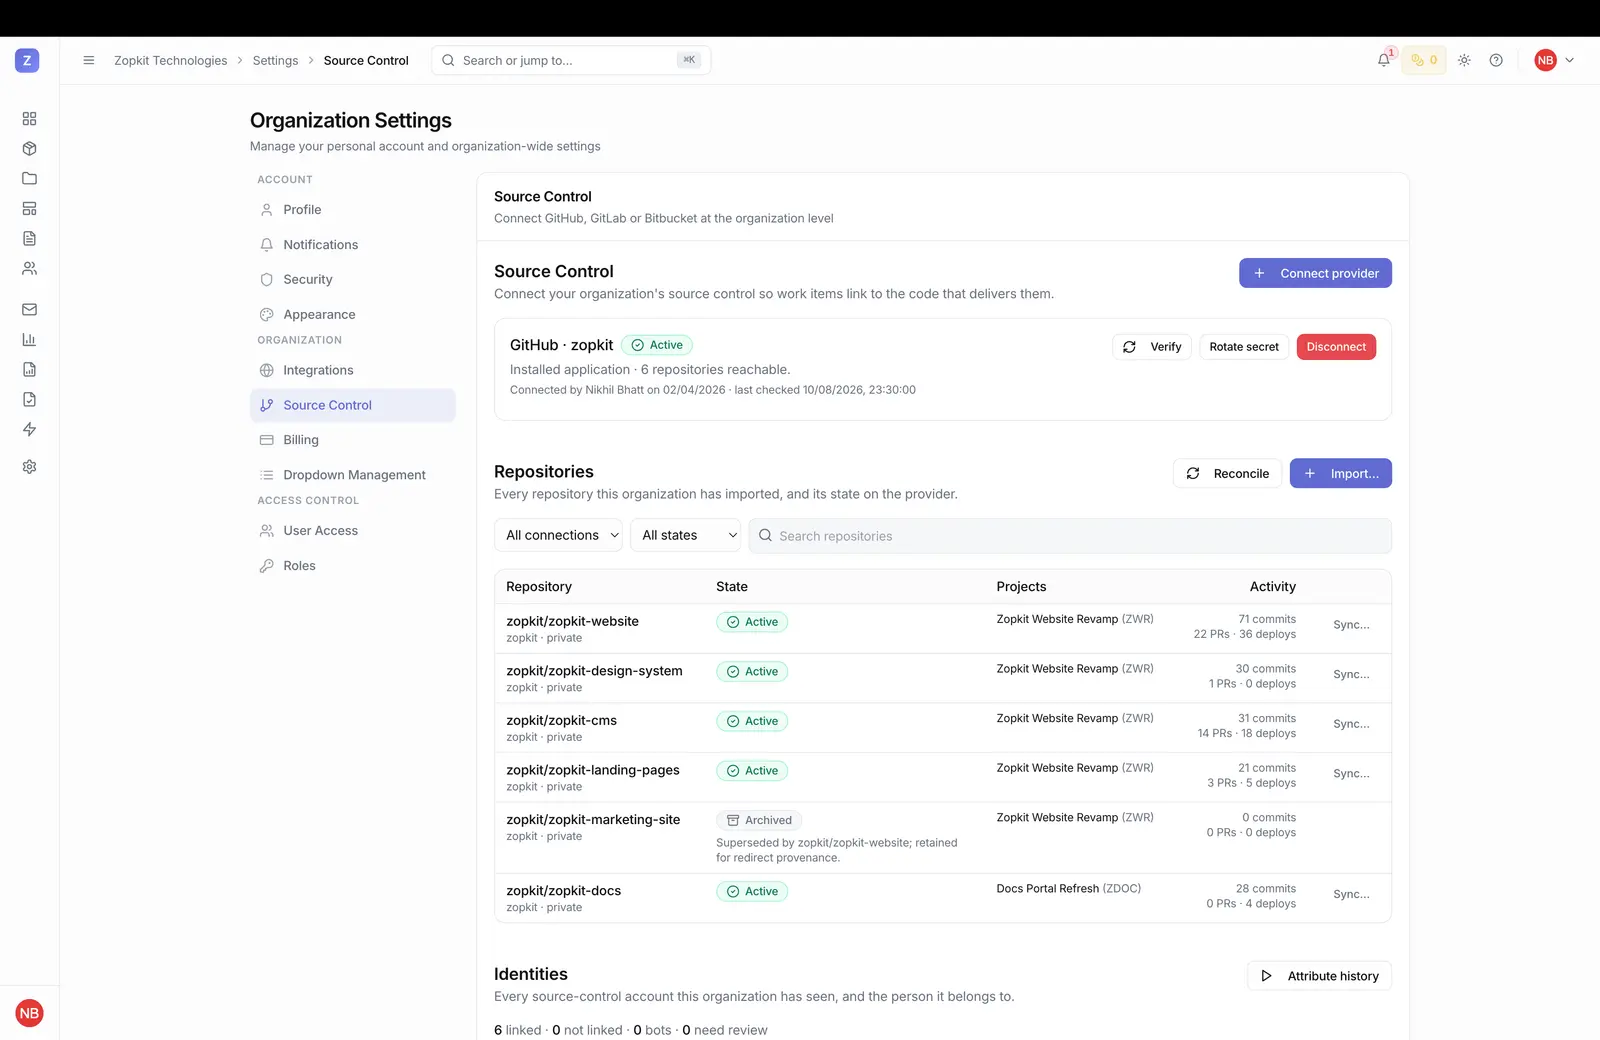Viewport: 1600px width, 1040px height.
Task: Click the yellow coins counter badge
Action: 1424,61
